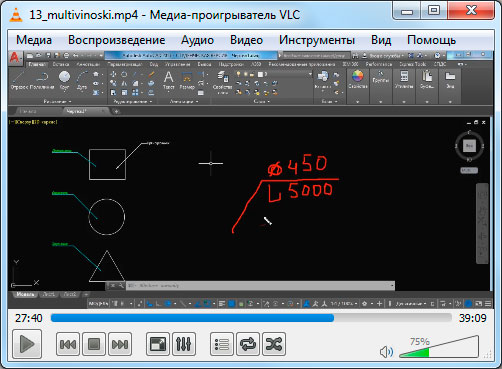This screenshot has height=369, width=502.
Task: Open the Аудио menu
Action: tap(197, 40)
